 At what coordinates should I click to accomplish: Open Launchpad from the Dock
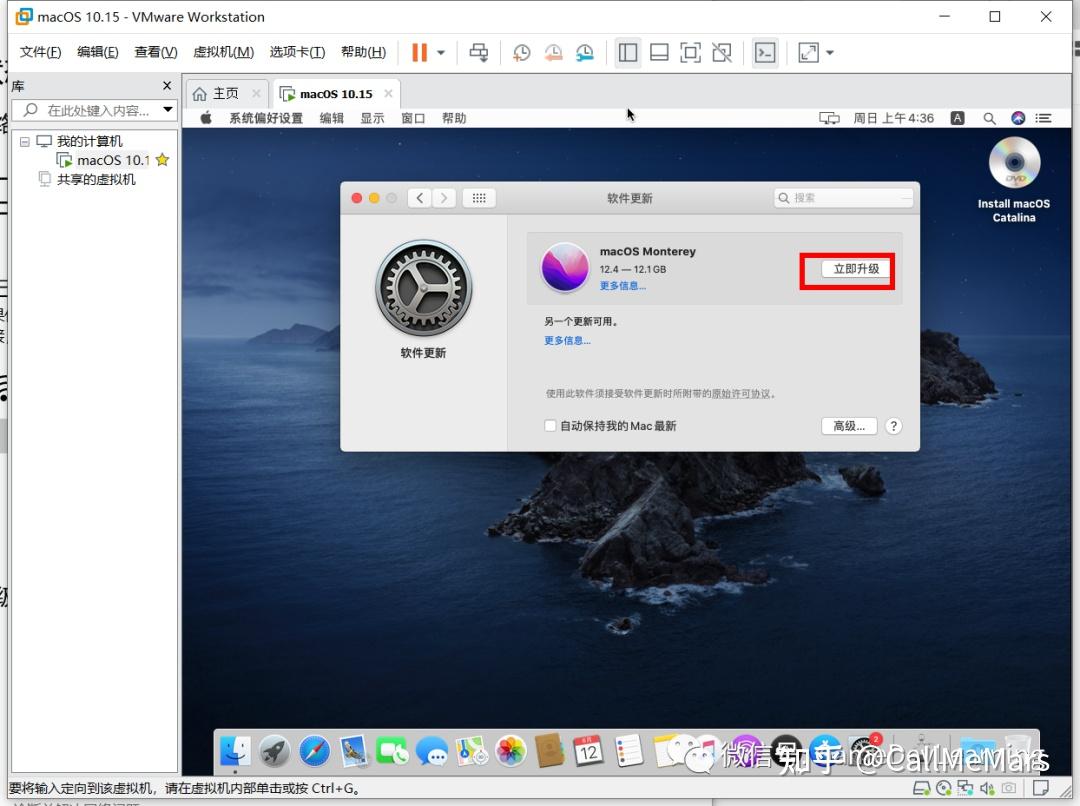pyautogui.click(x=274, y=751)
